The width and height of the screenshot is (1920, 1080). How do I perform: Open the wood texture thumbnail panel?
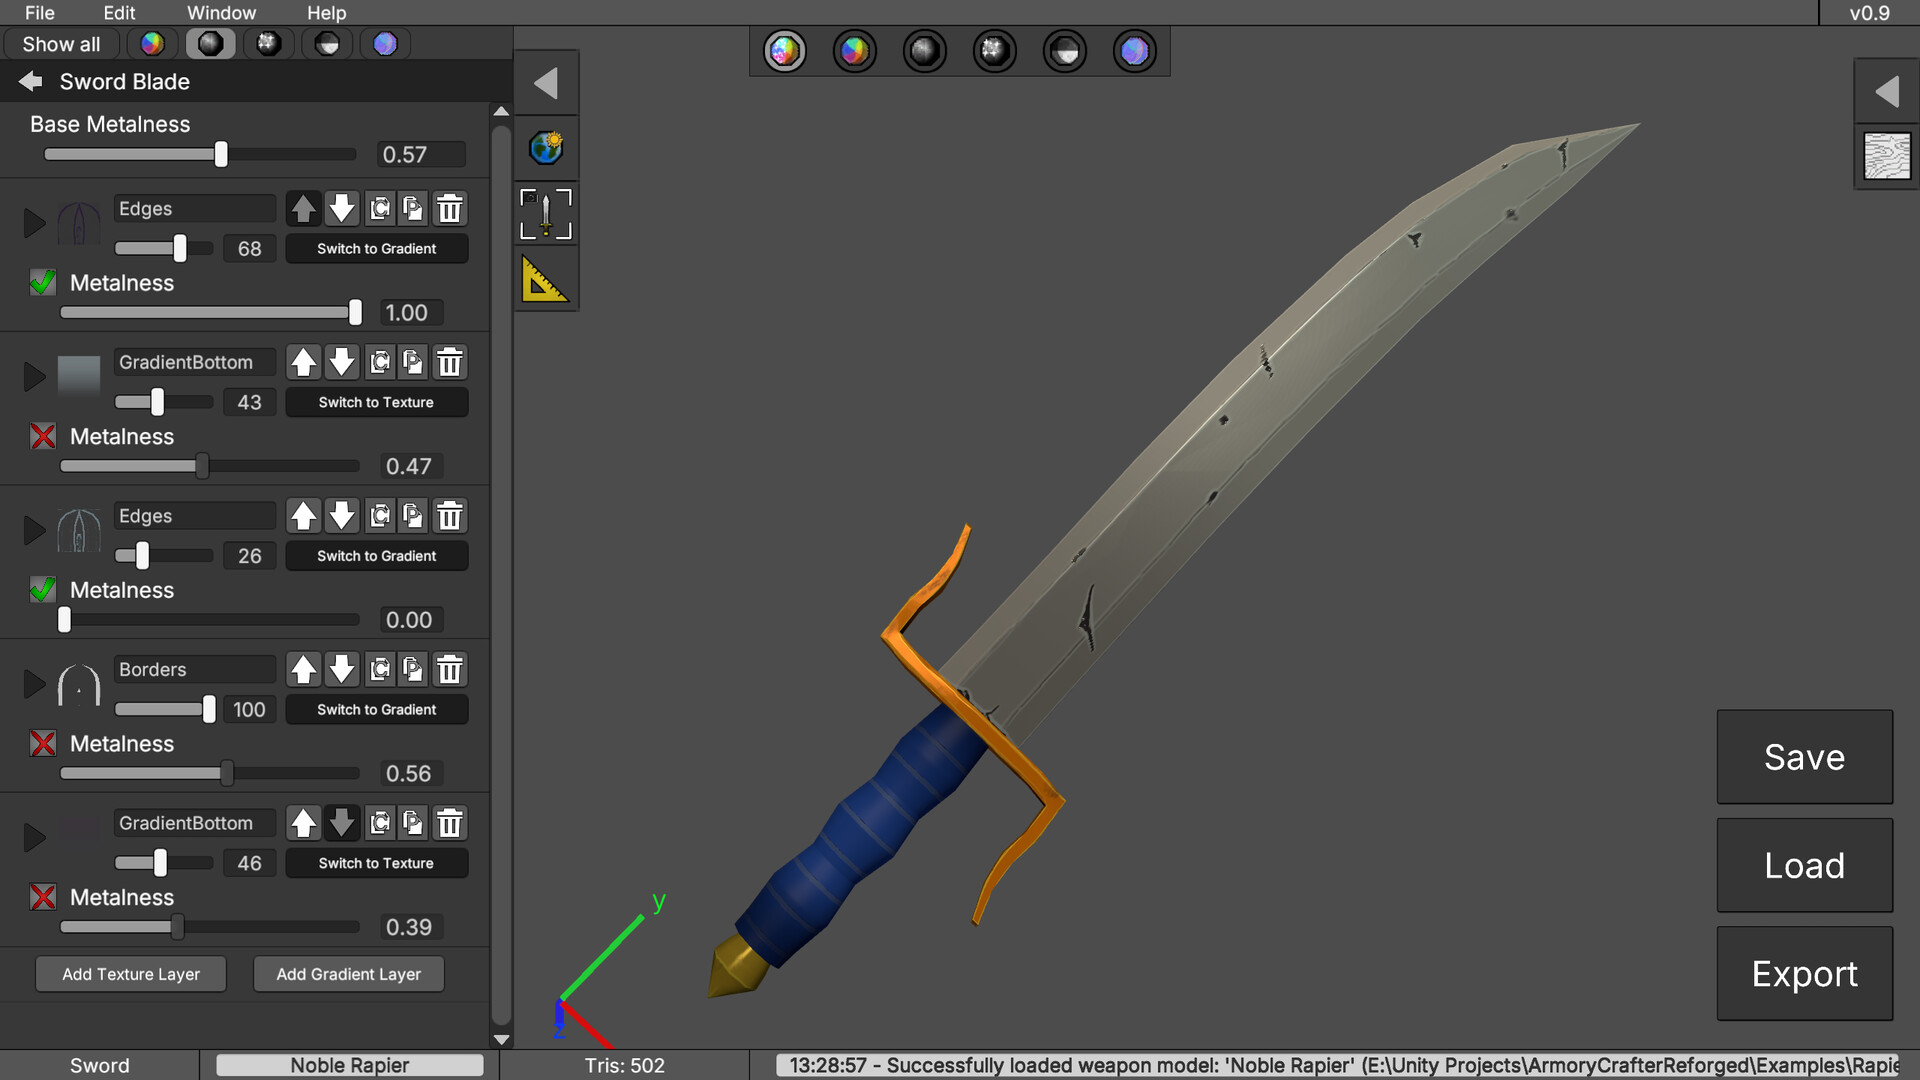pyautogui.click(x=1886, y=157)
